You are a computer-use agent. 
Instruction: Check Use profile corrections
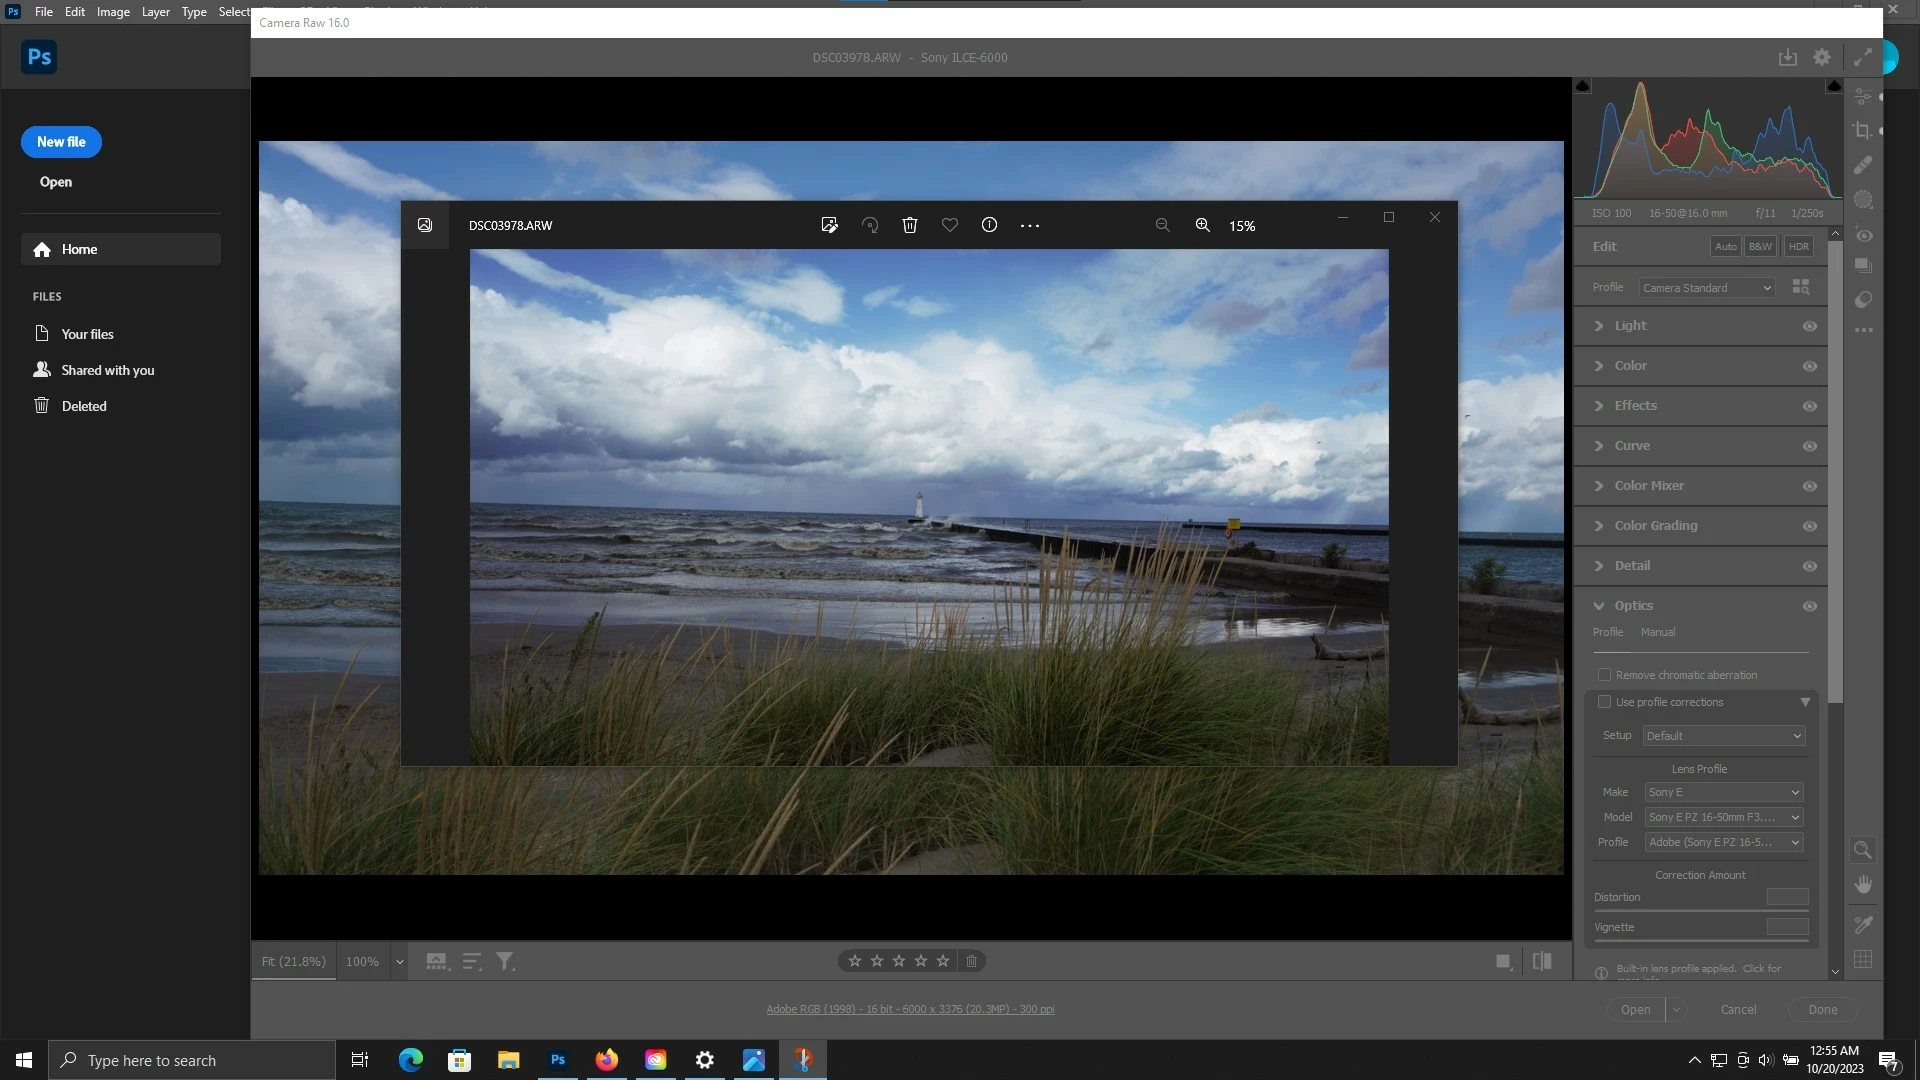[1604, 702]
